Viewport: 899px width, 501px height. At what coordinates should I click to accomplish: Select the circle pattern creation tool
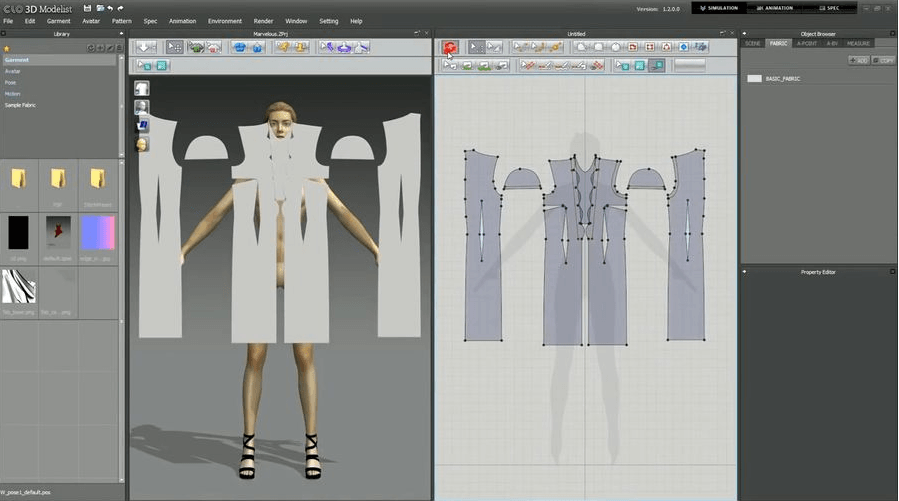(616, 47)
